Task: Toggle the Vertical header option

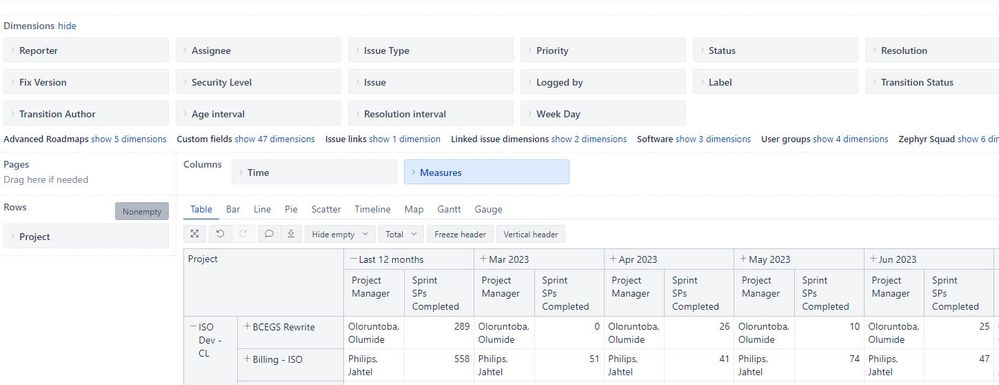Action: click(x=531, y=234)
